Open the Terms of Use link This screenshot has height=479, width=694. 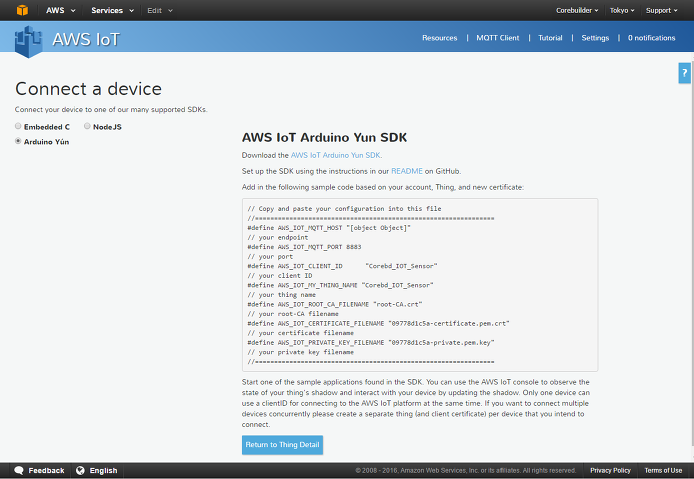pyautogui.click(x=663, y=470)
